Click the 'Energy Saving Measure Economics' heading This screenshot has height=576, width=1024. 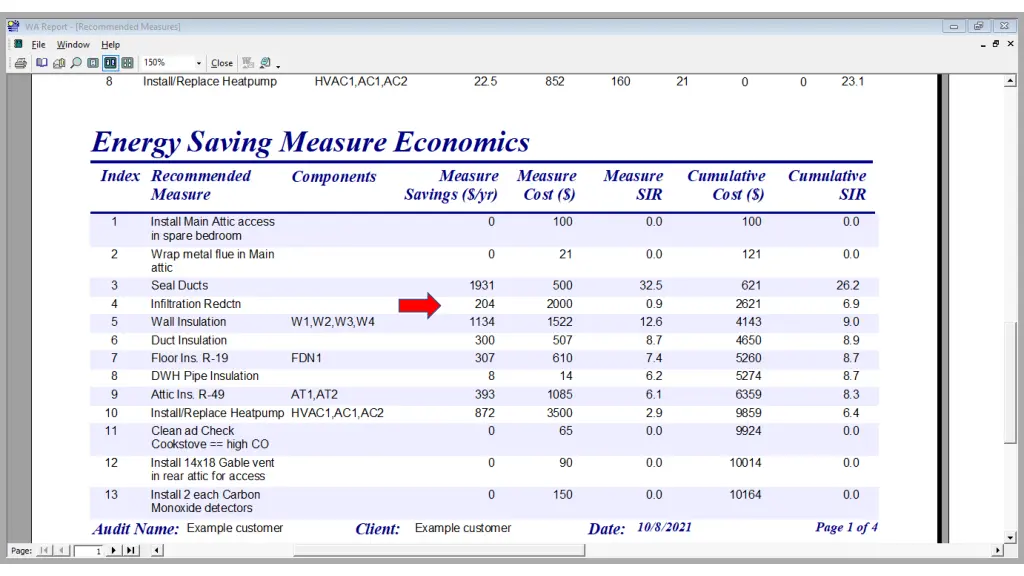click(x=310, y=142)
